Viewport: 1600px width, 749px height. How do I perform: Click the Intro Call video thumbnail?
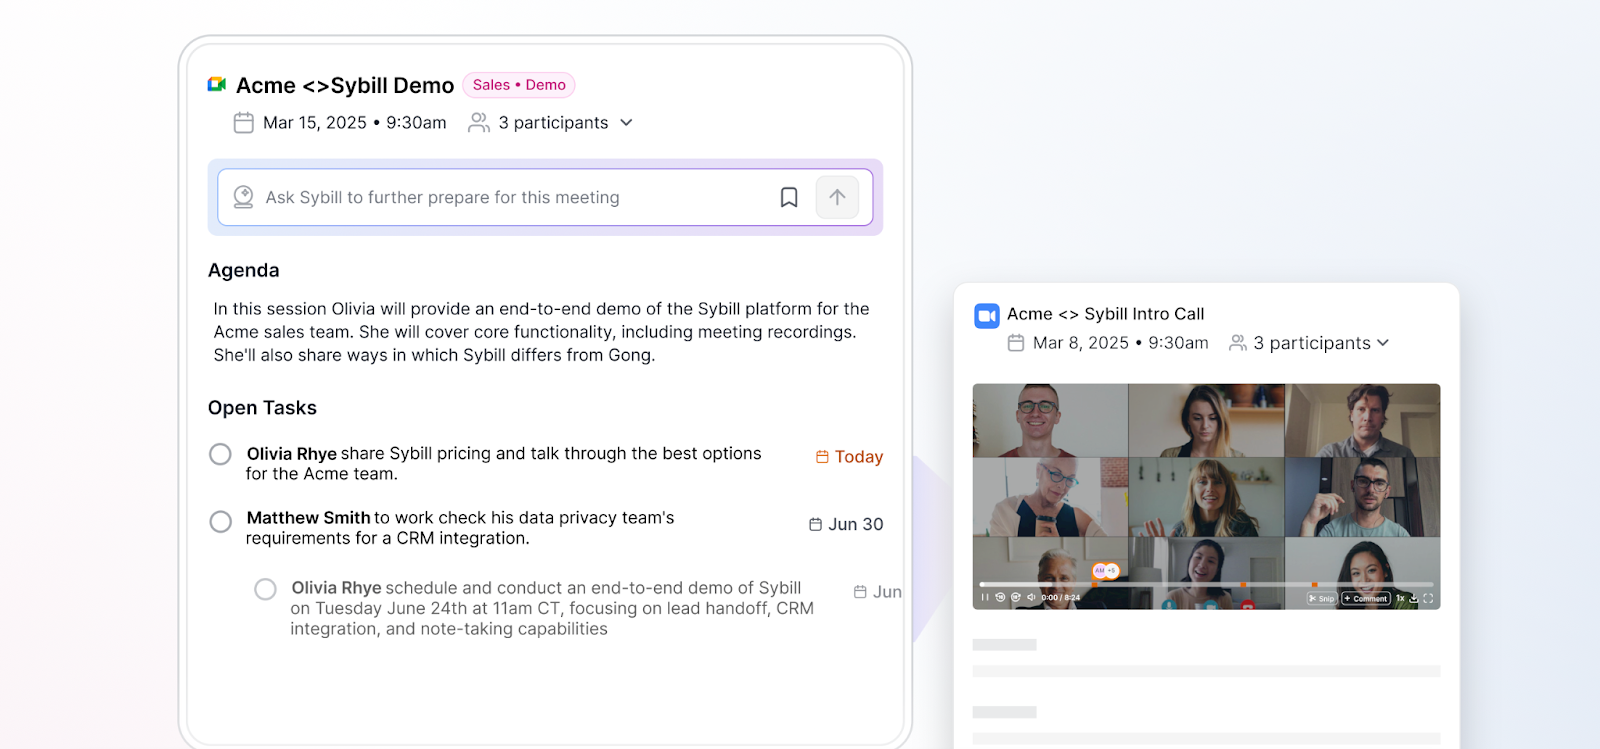[x=1206, y=496]
